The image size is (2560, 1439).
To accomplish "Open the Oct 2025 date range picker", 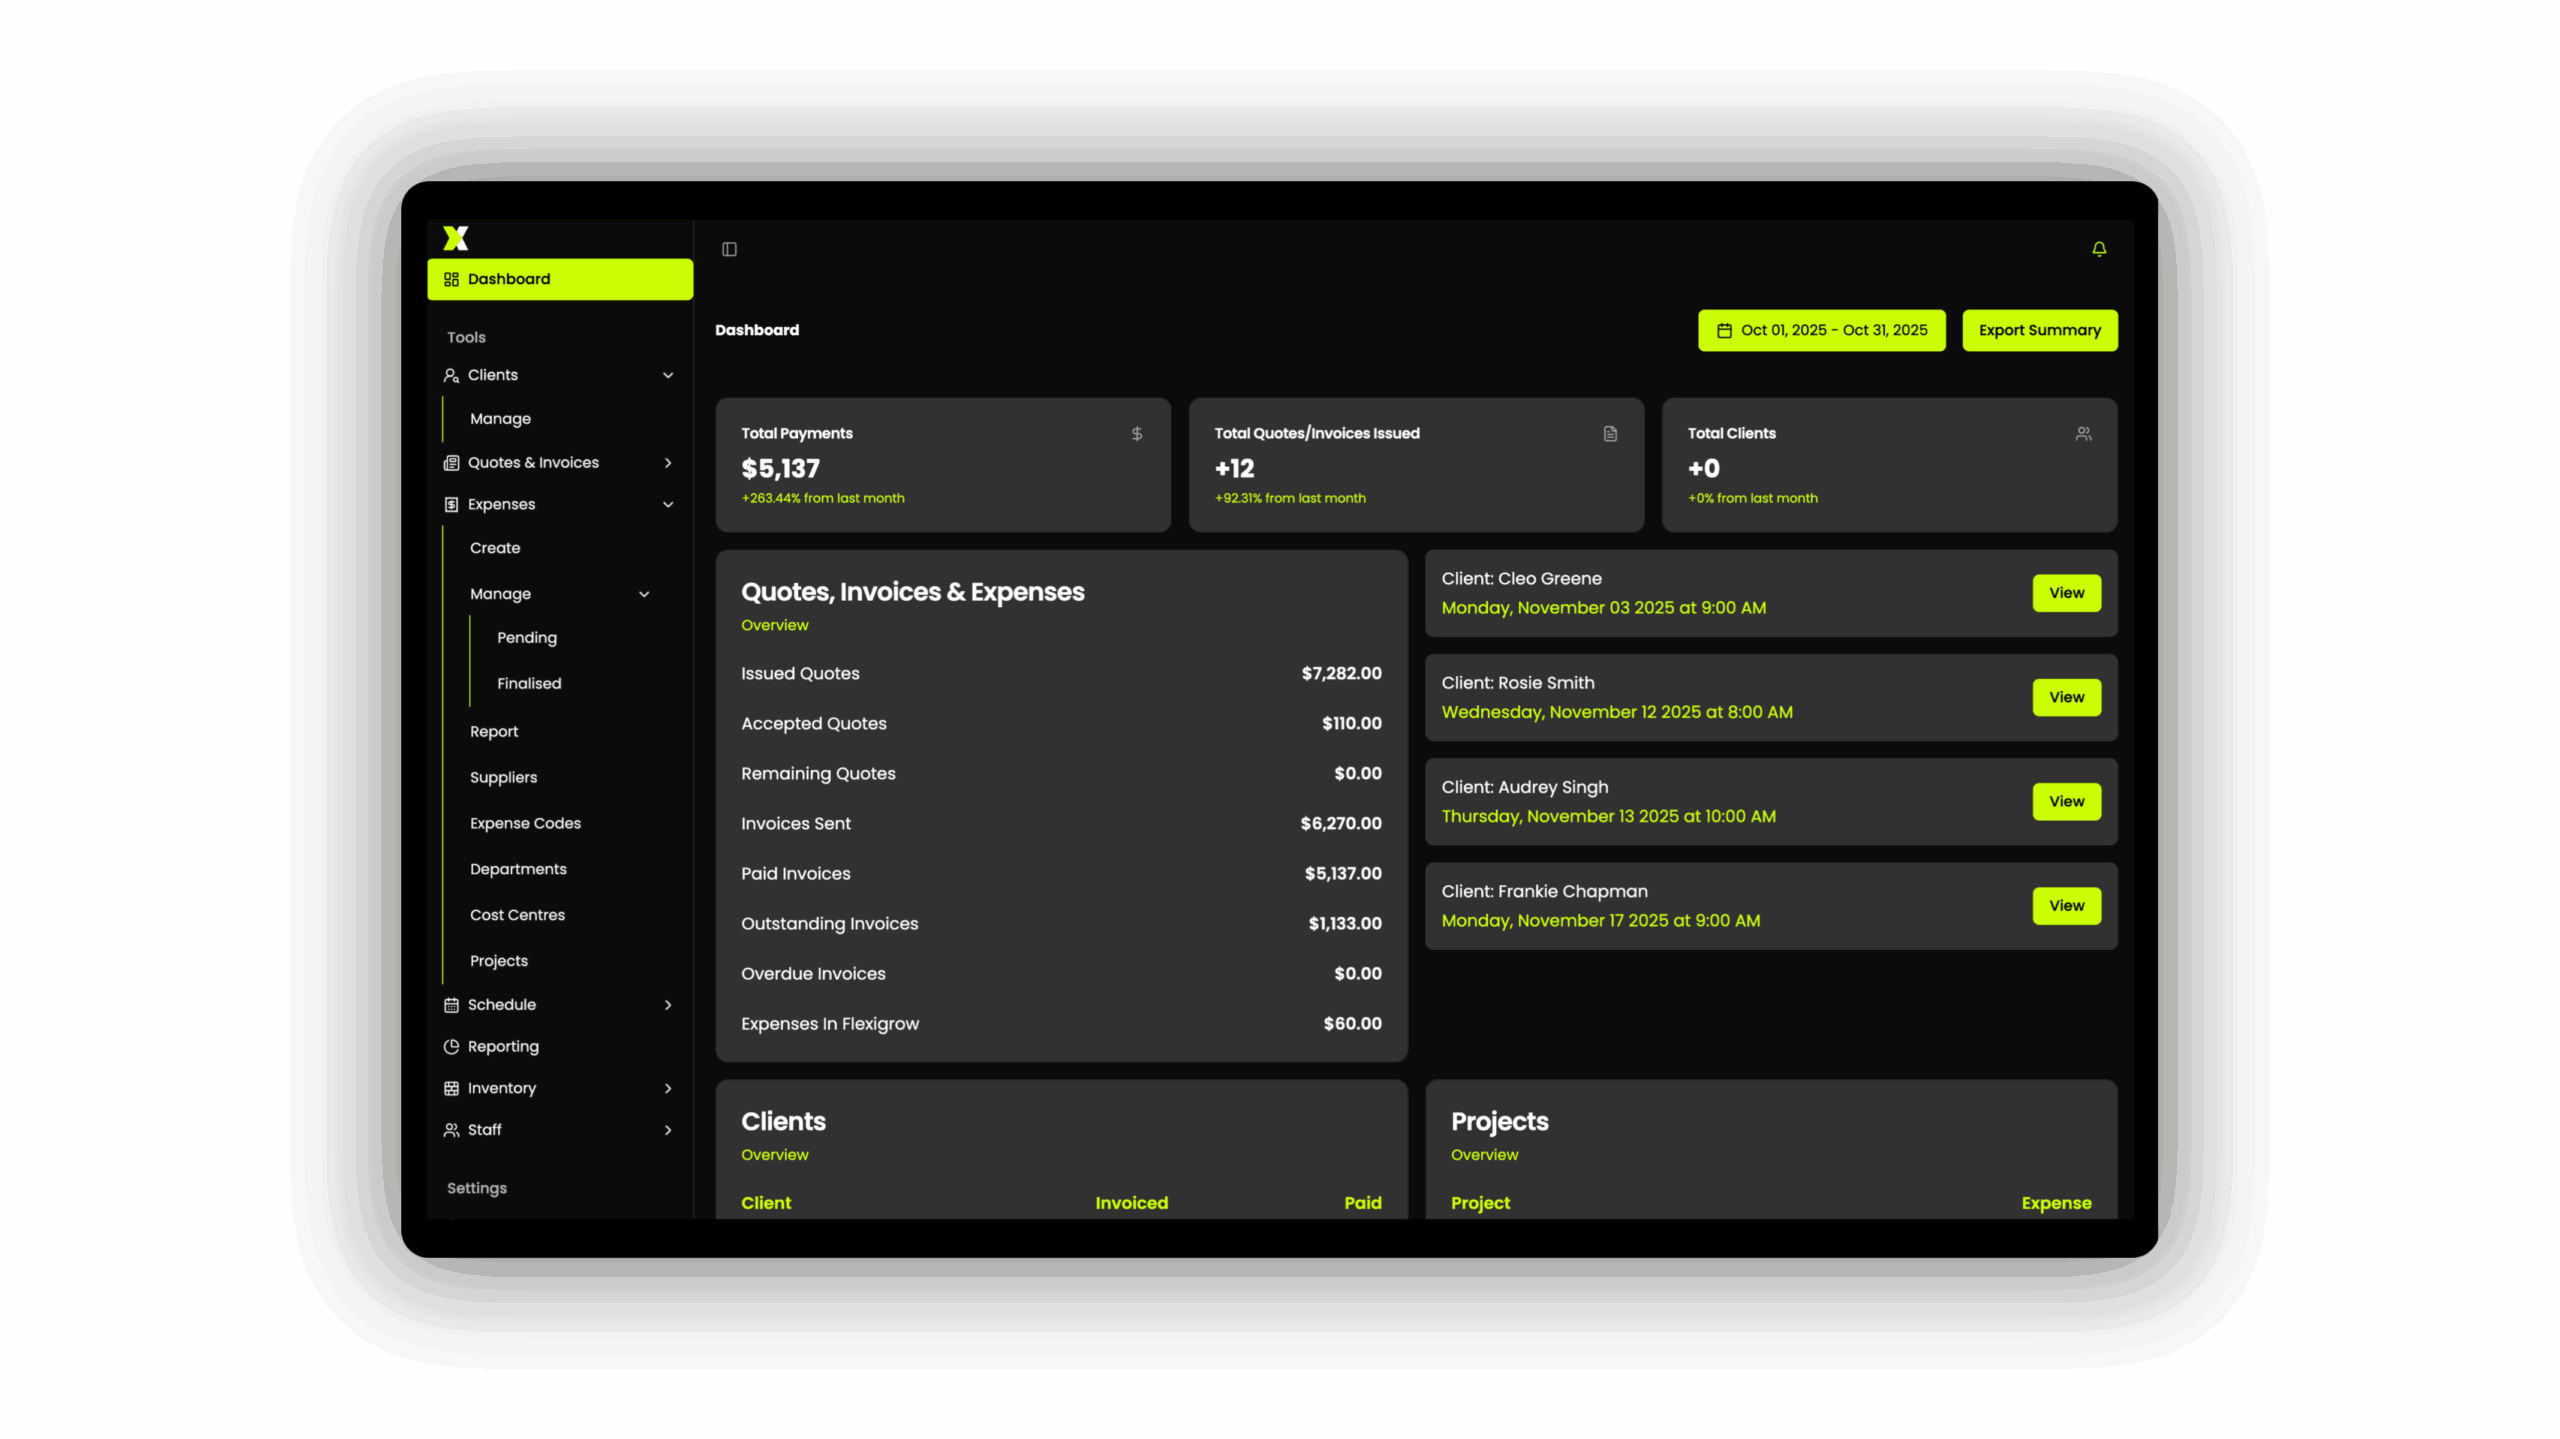I will point(1821,330).
